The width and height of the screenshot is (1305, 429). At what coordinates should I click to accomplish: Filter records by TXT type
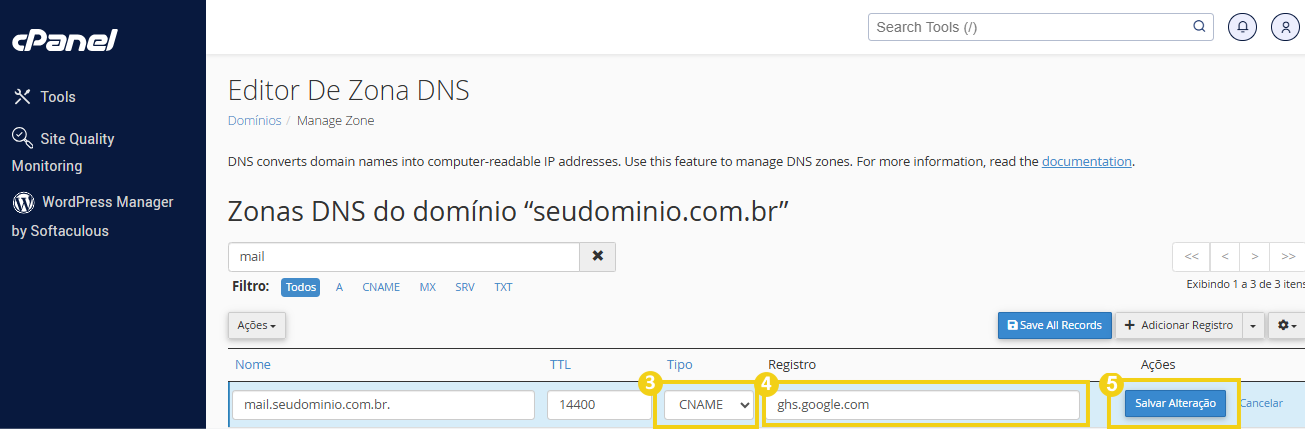pyautogui.click(x=503, y=287)
